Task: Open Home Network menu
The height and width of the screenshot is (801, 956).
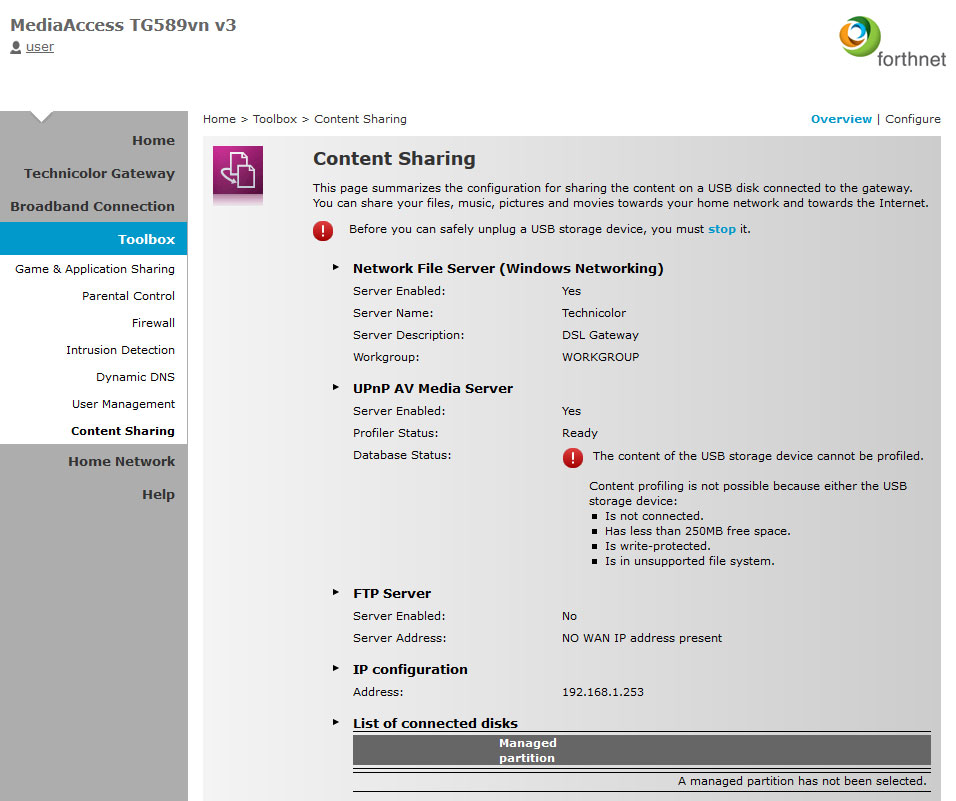Action: pyautogui.click(x=121, y=461)
